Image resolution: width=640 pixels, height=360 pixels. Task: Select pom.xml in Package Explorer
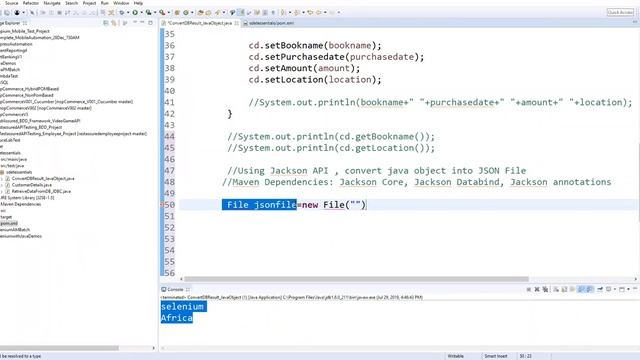coord(9,223)
